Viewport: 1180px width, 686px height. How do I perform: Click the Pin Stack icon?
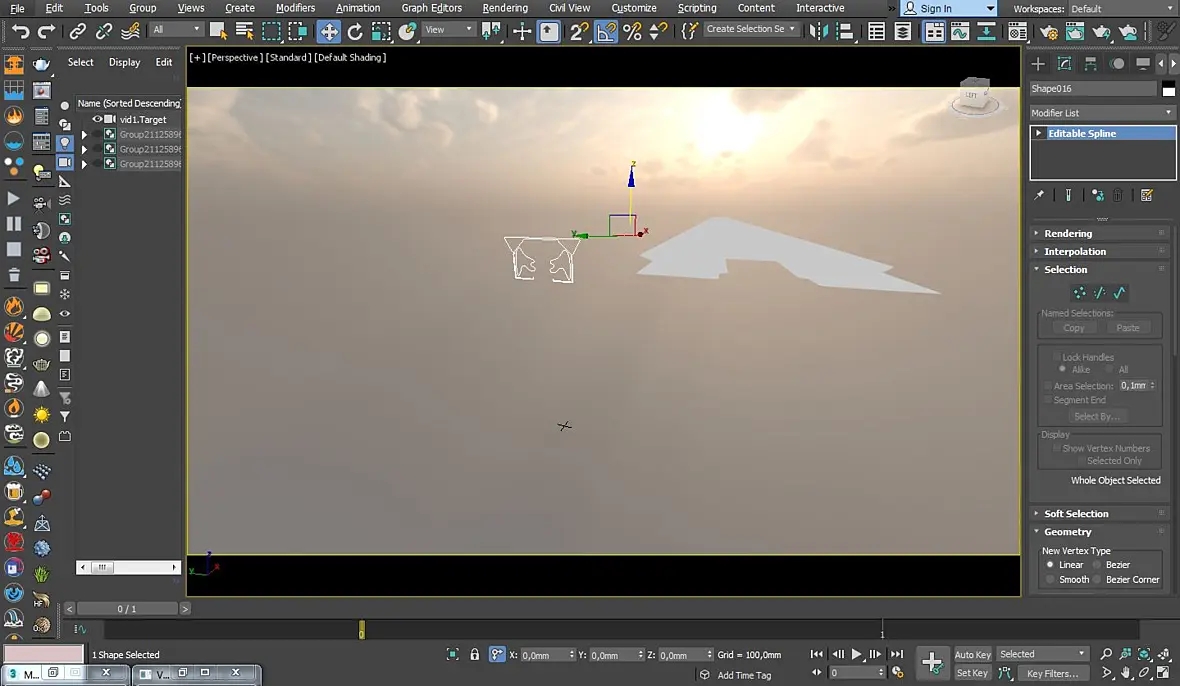1039,196
